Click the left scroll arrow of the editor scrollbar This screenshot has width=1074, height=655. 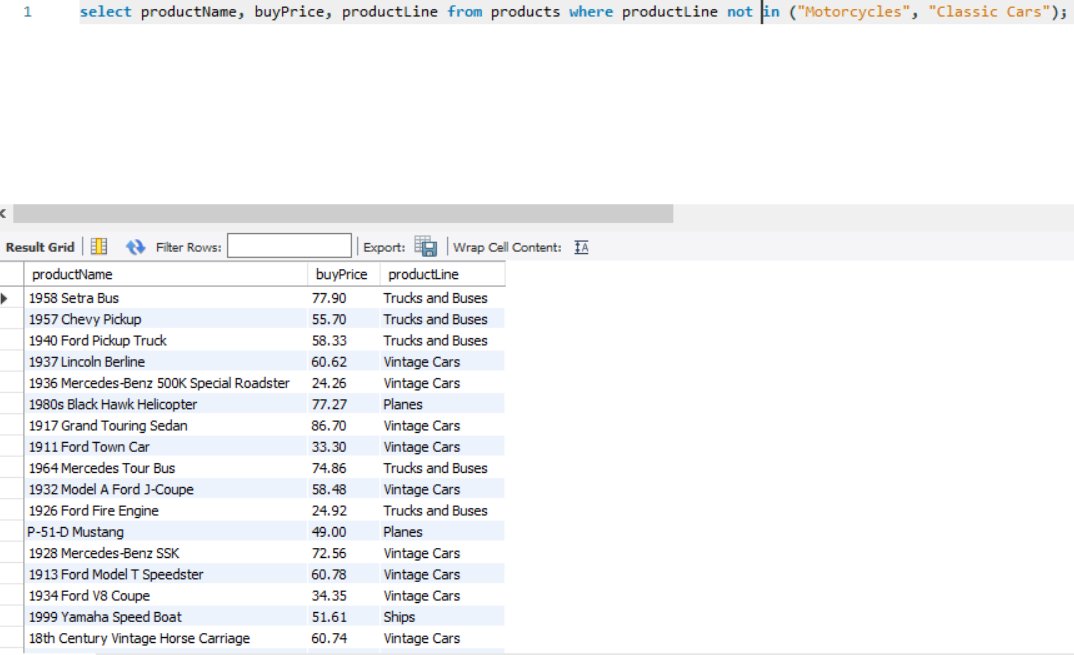click(x=3, y=213)
